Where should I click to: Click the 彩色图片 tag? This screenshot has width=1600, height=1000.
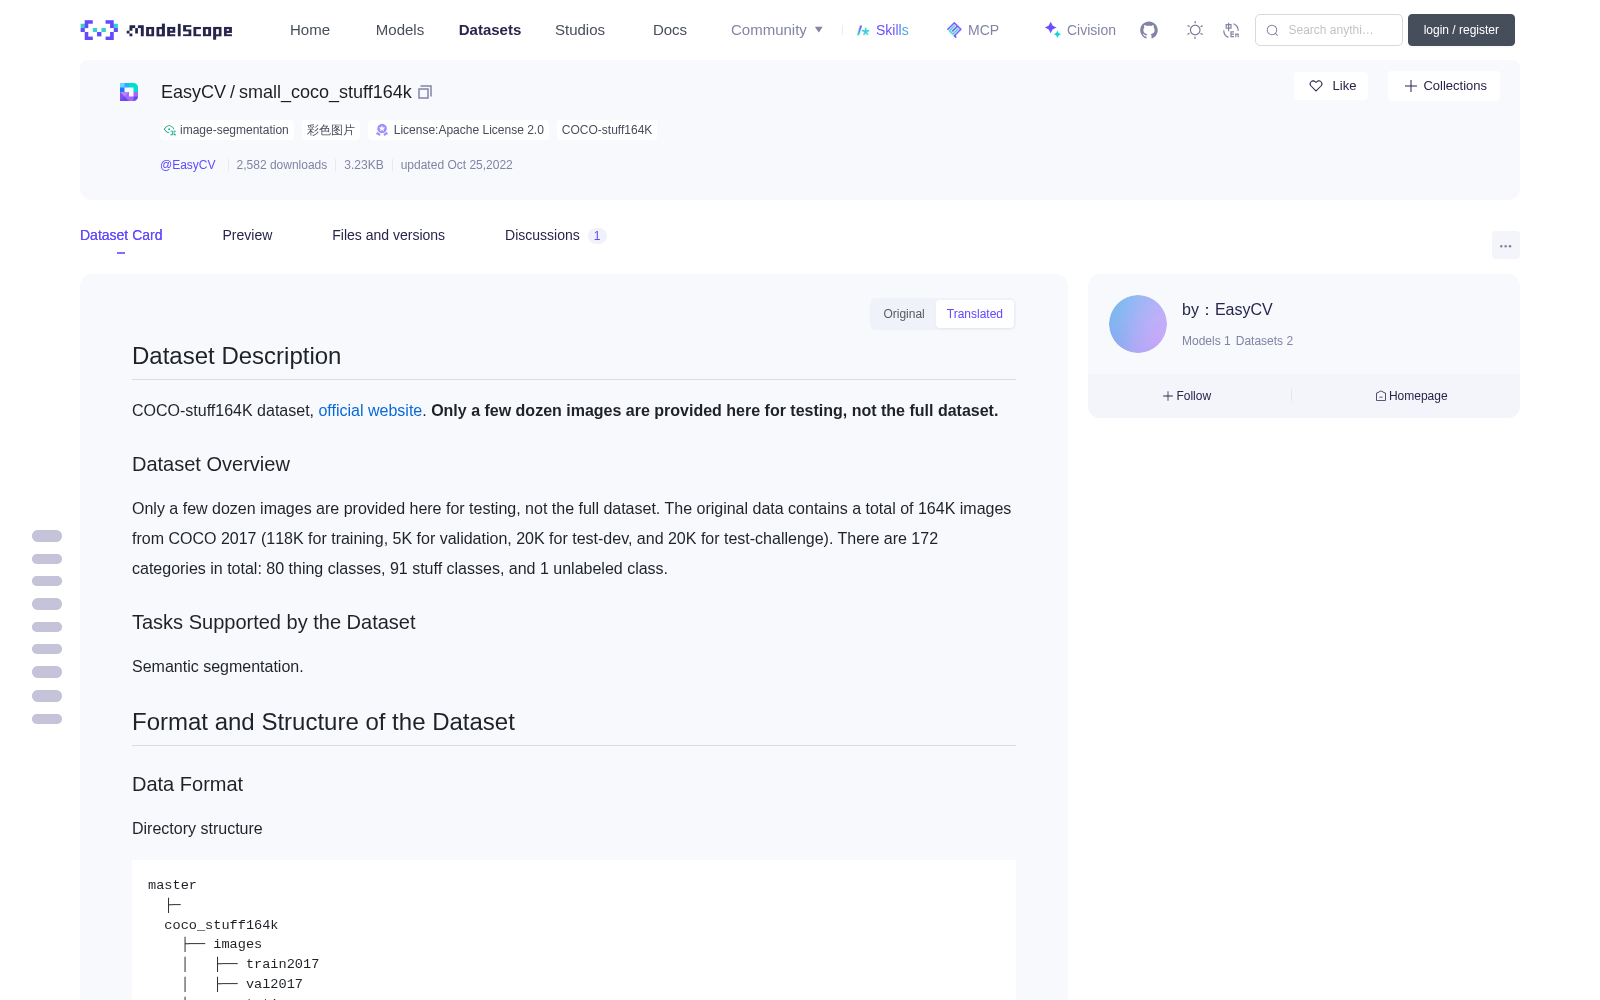330,130
